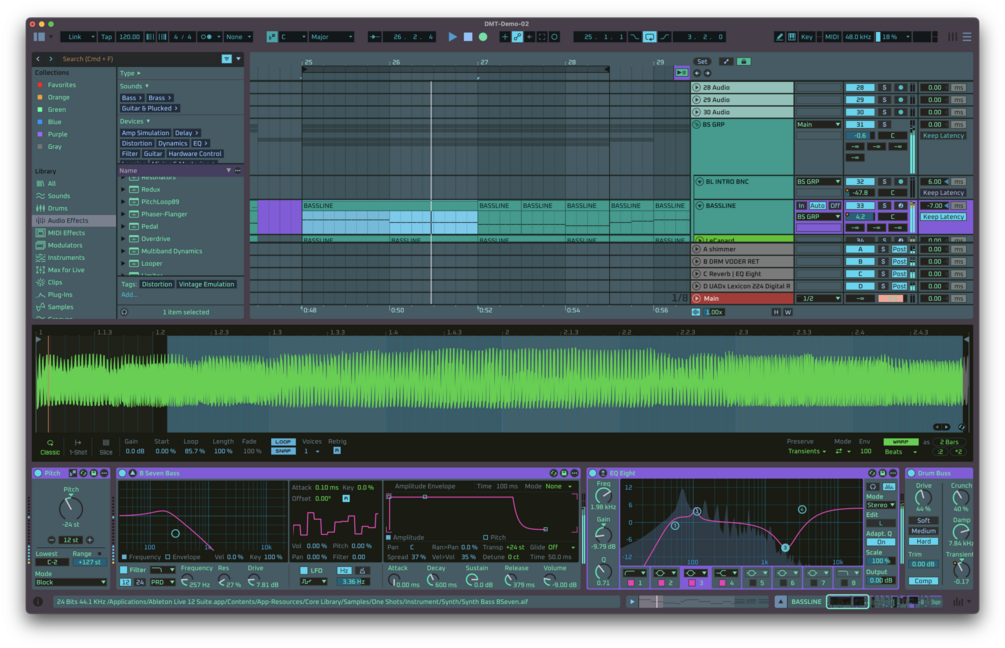Image resolution: width=1005 pixels, height=648 pixels.
Task: Select Slice mode icon in Simpler
Action: tap(106, 443)
